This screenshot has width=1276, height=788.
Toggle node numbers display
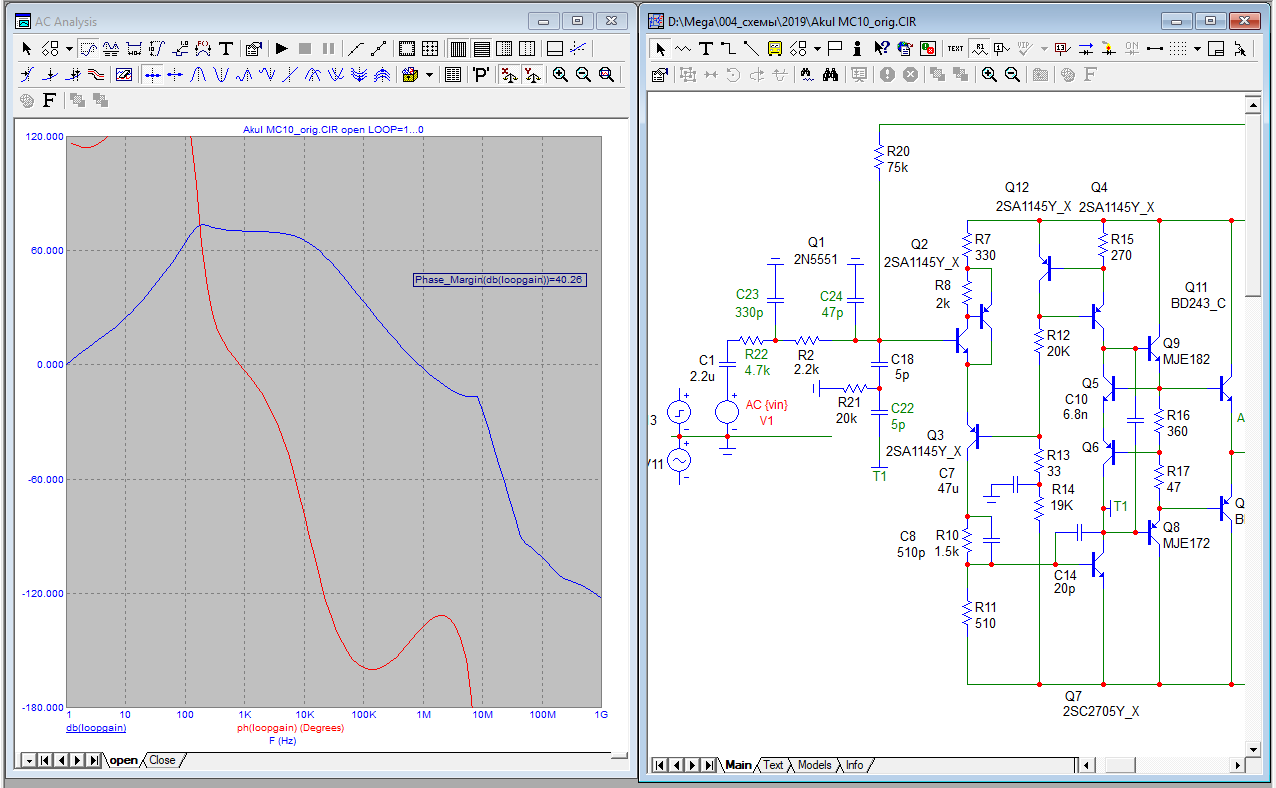pos(1001,48)
